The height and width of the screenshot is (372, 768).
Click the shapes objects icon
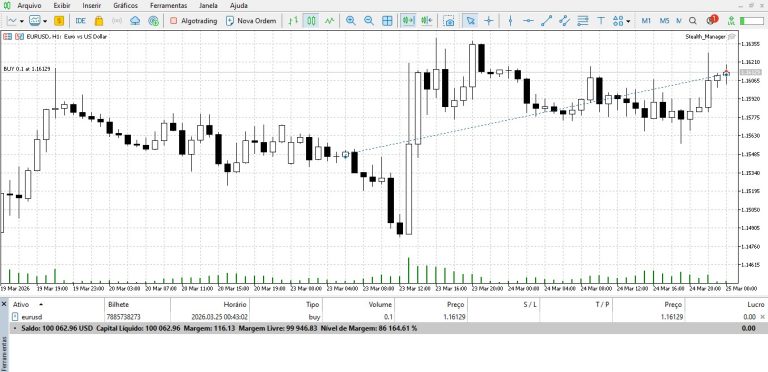617,21
